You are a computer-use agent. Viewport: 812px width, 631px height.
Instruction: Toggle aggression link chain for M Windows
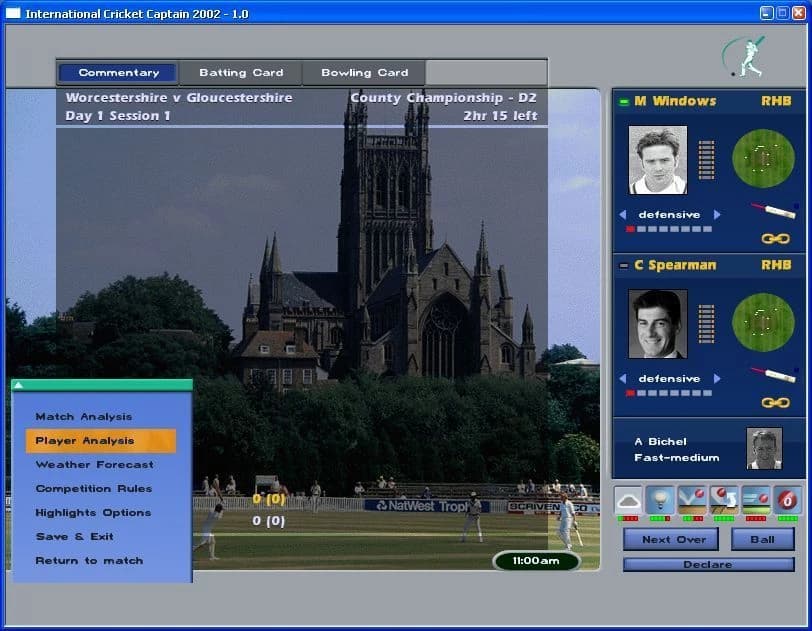(775, 239)
